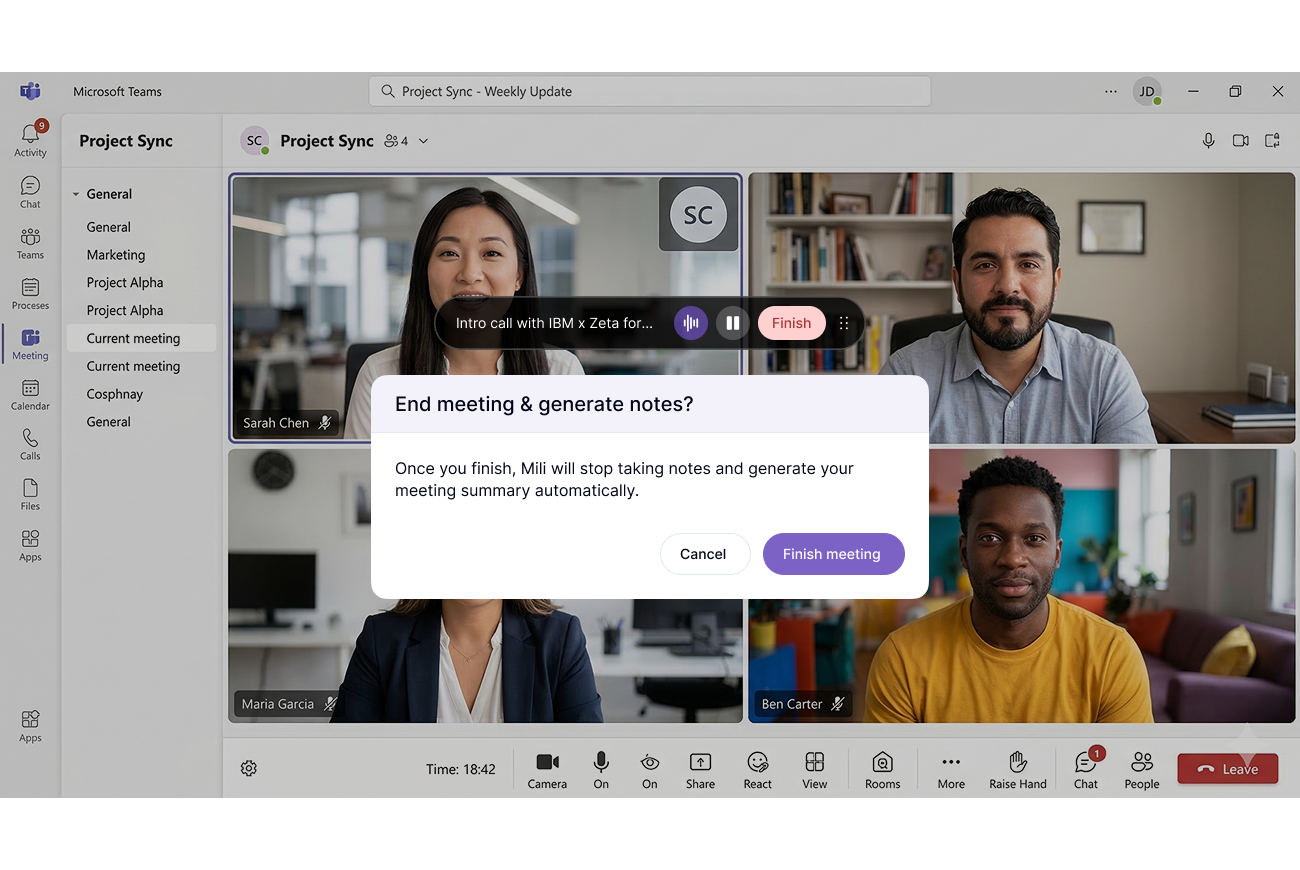Open Teams in the left rail
The image size is (1300, 870).
tap(30, 243)
